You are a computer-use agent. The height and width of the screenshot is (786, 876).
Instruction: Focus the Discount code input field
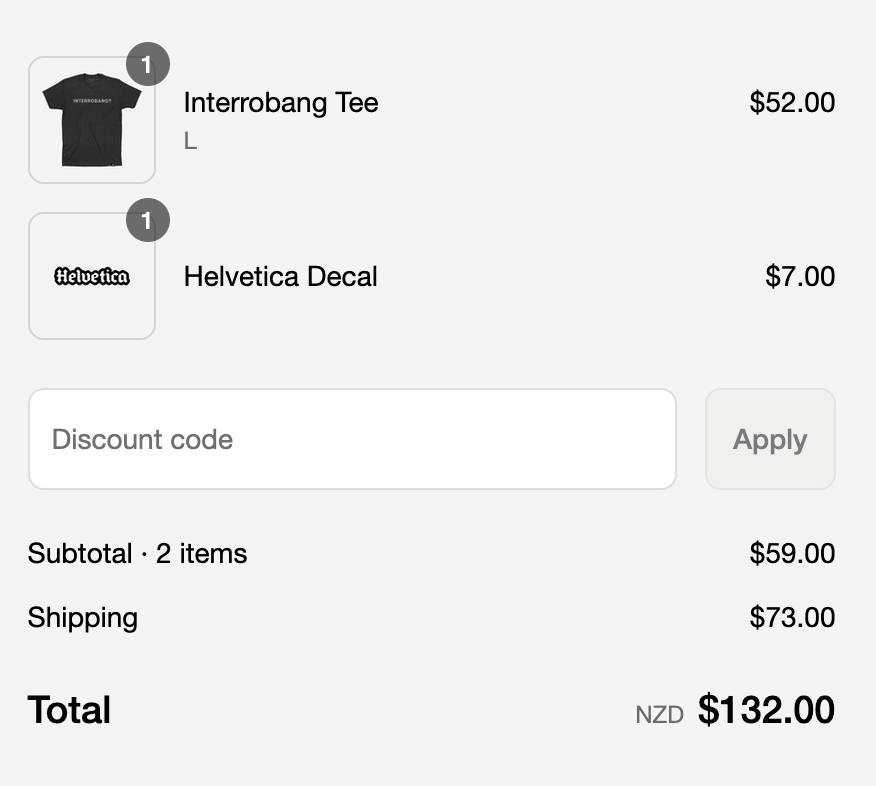[x=353, y=439]
